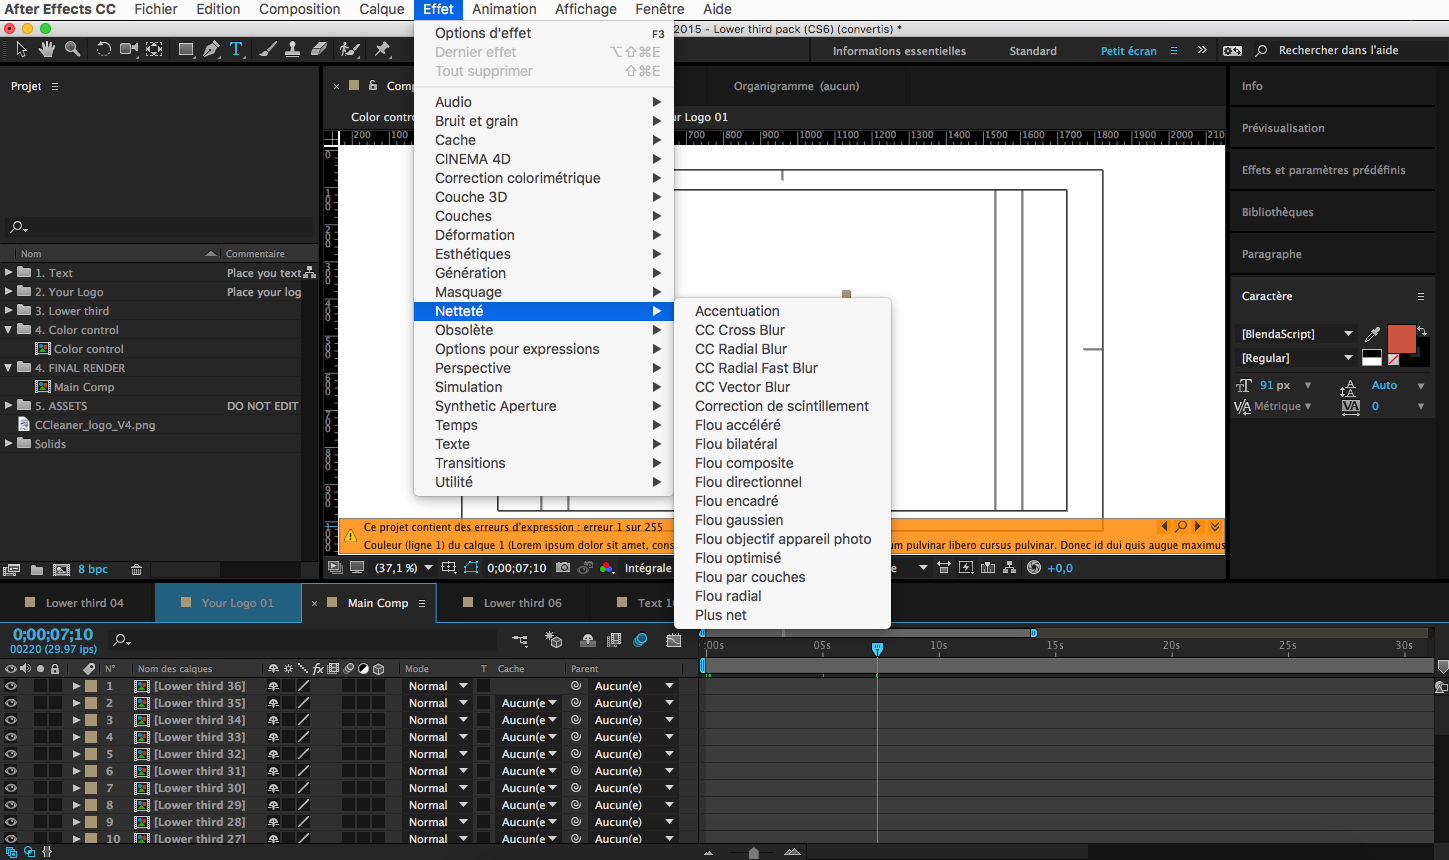The image size is (1449, 860).
Task: Click the new folder icon in Project panel
Action: pyautogui.click(x=37, y=570)
